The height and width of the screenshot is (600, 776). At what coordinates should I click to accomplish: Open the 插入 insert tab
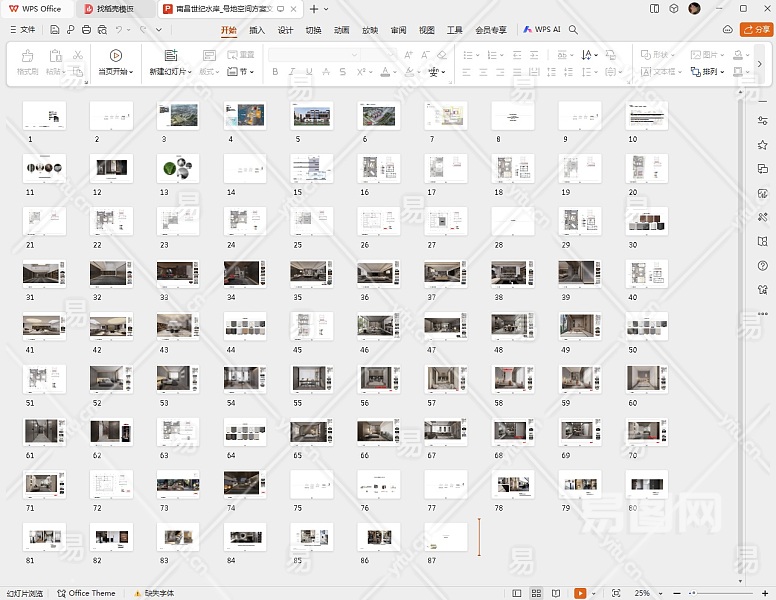point(257,30)
